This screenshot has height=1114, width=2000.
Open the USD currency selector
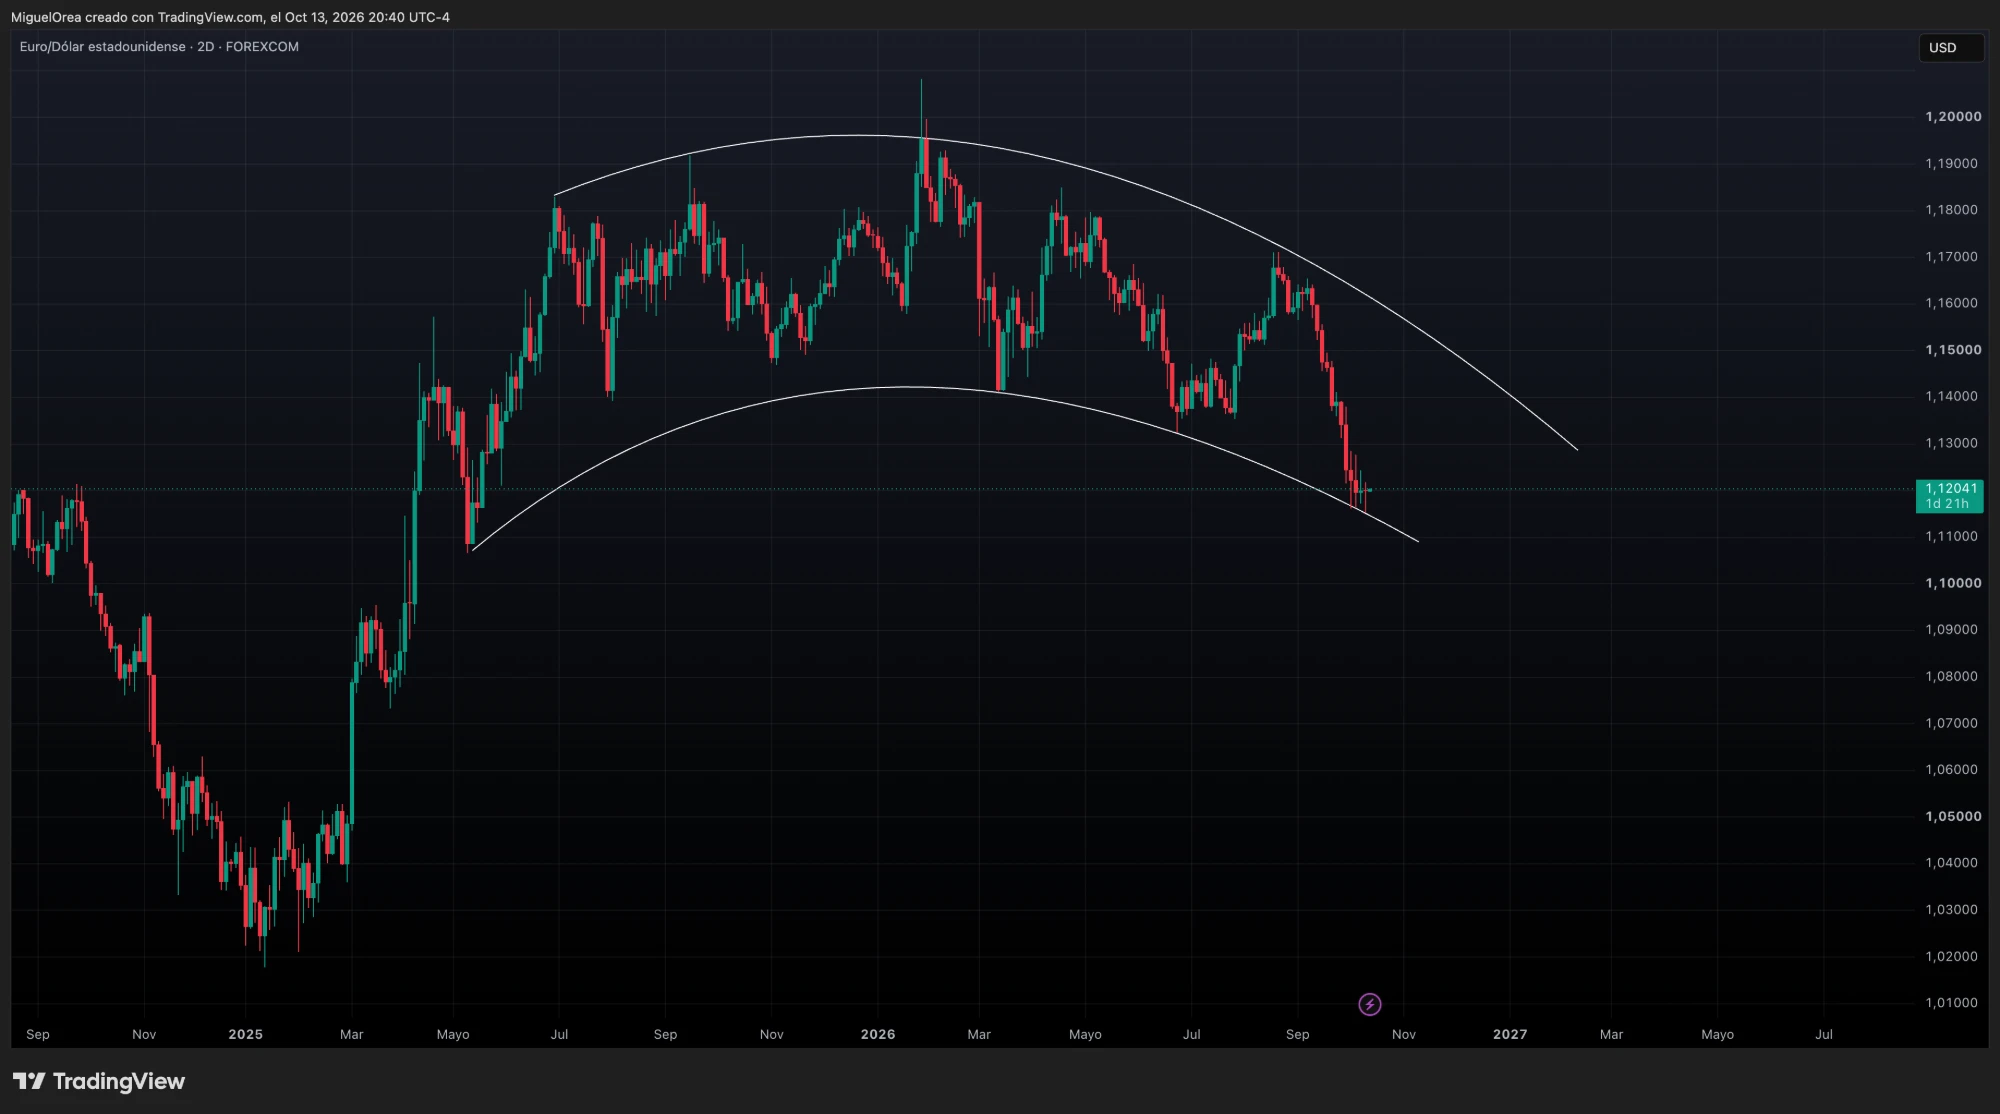coord(1950,47)
